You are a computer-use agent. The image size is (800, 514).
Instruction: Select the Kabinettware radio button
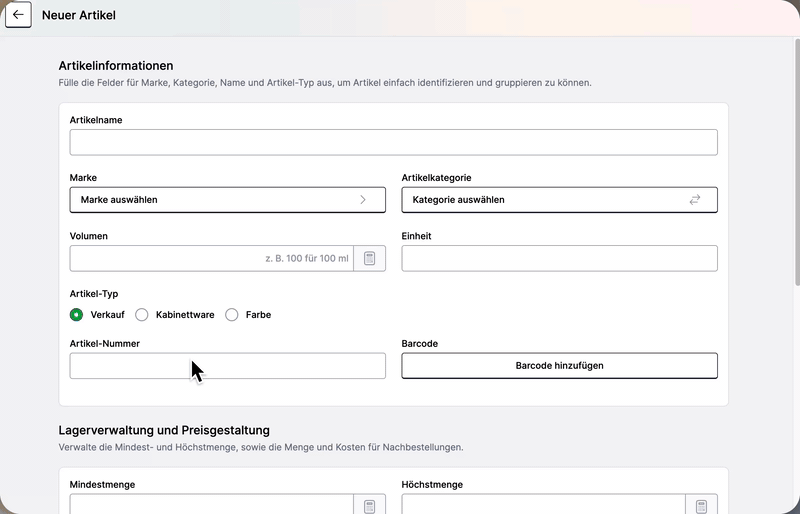tap(142, 315)
